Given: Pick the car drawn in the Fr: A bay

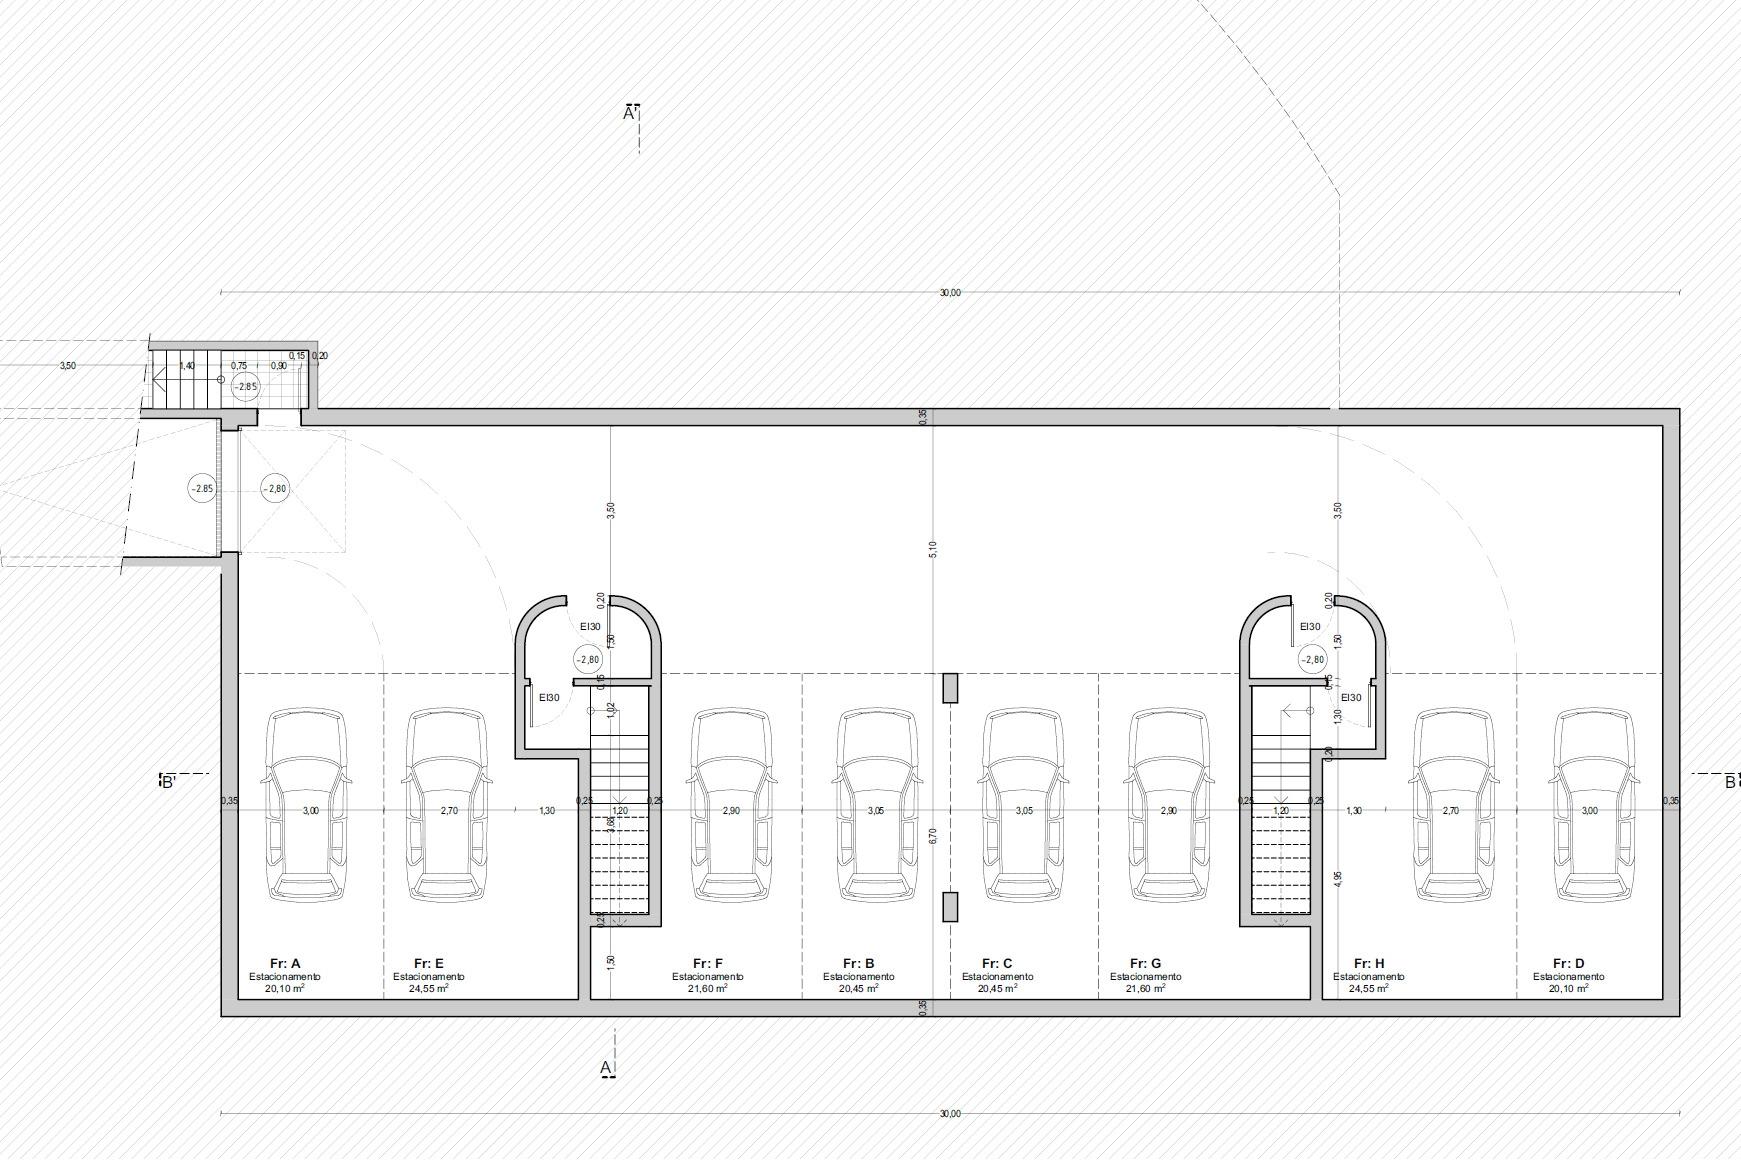Looking at the screenshot, I should coord(308,805).
